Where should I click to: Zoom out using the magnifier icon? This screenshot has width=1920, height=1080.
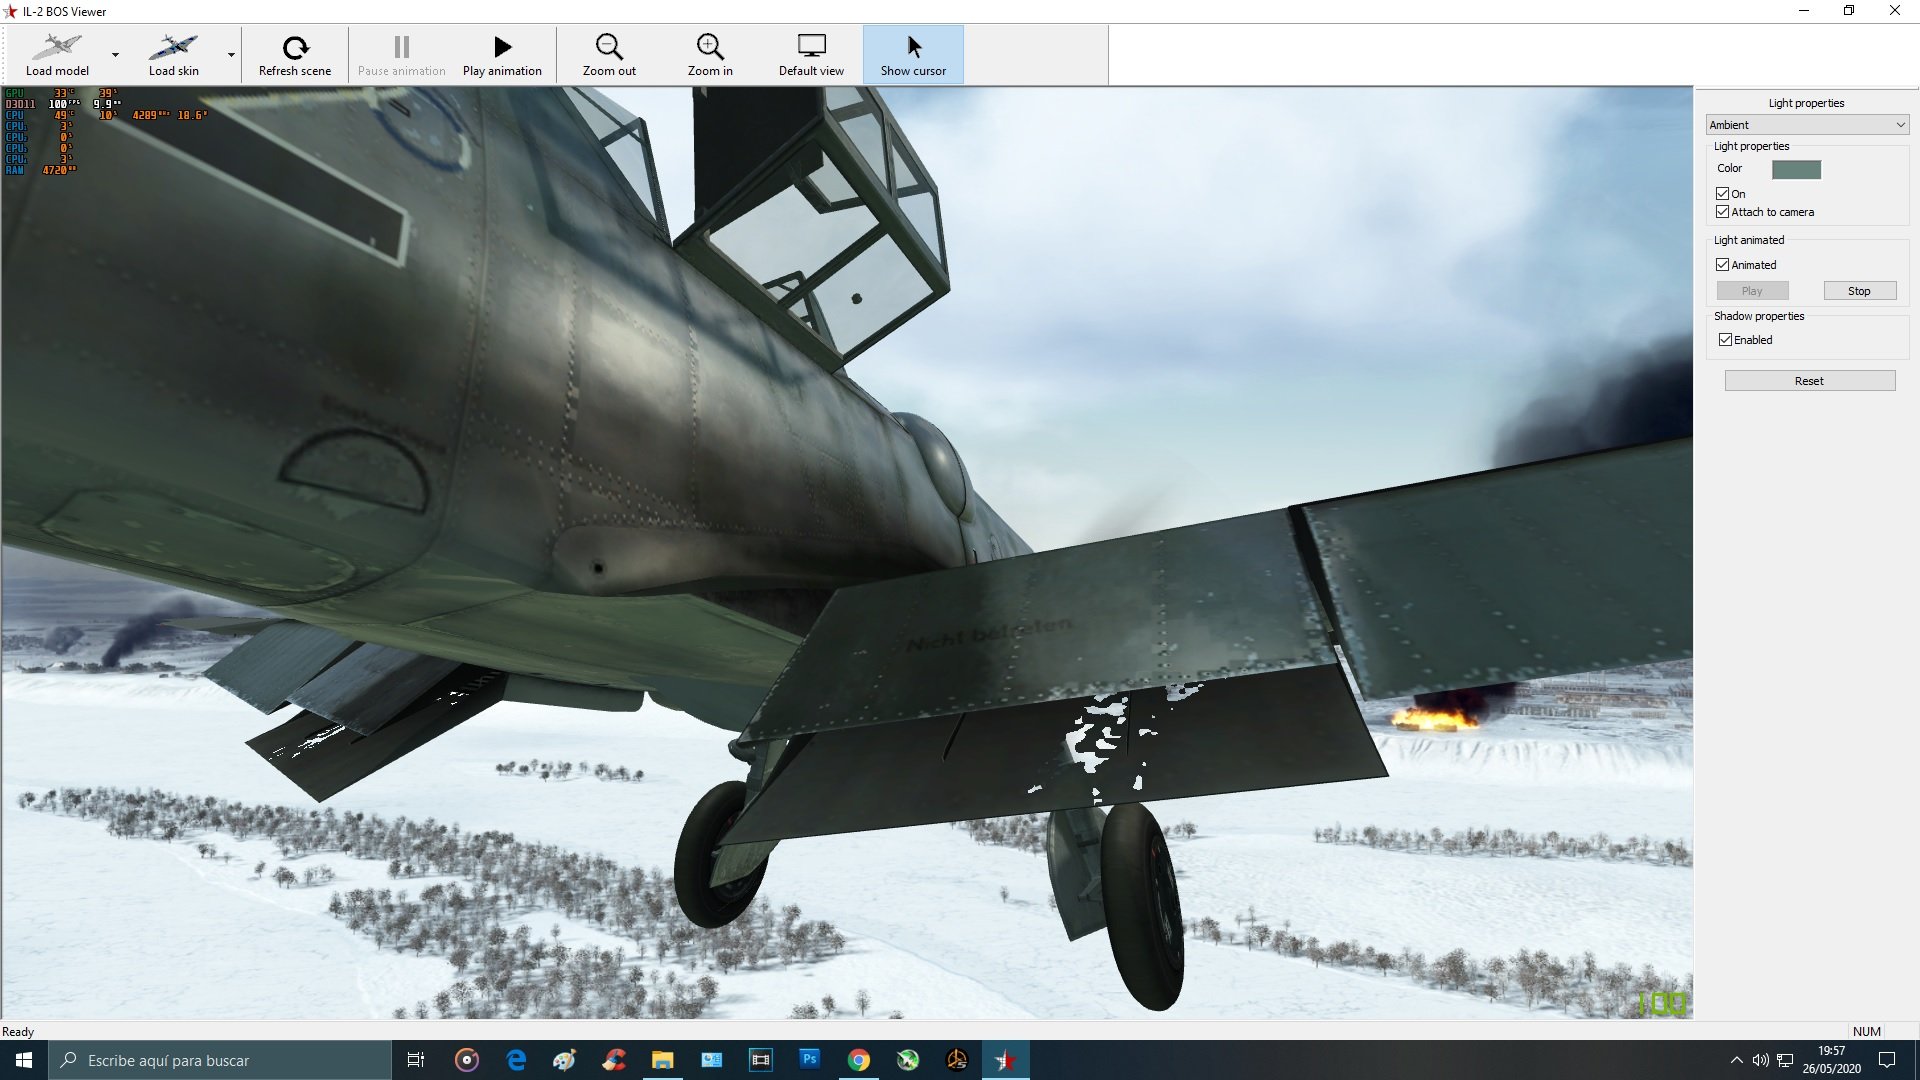click(x=609, y=47)
